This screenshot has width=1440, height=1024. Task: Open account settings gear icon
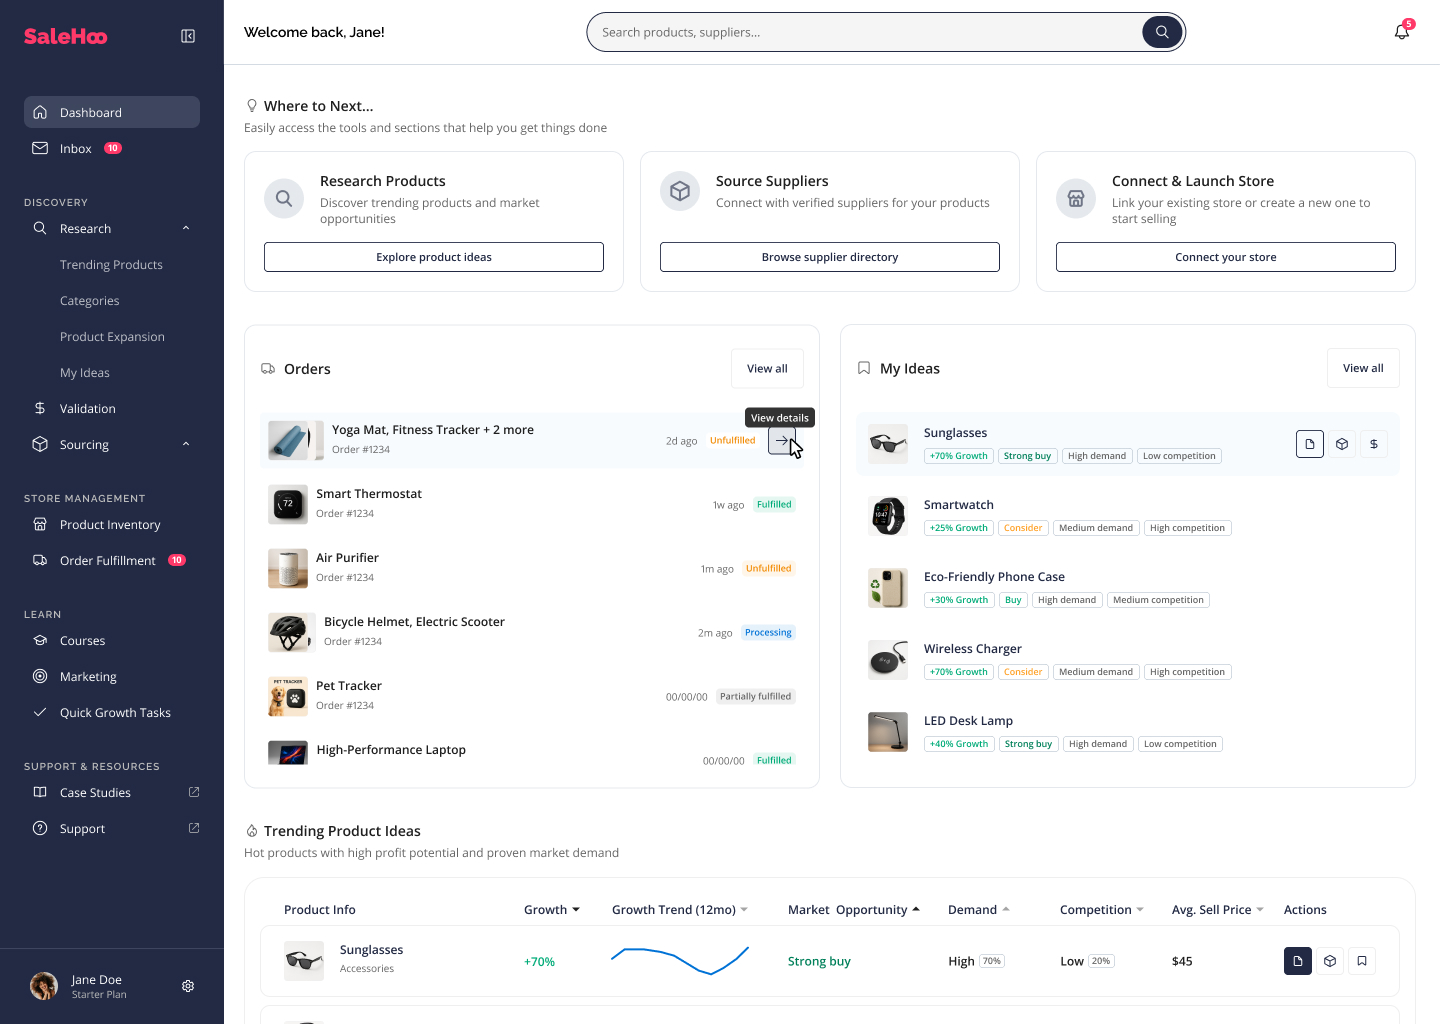coord(188,986)
